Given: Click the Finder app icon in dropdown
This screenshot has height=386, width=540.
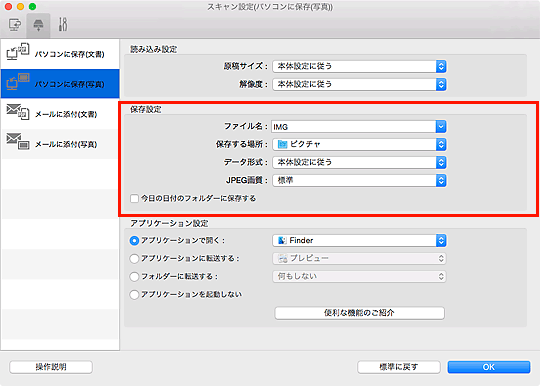Looking at the screenshot, I should (x=282, y=240).
